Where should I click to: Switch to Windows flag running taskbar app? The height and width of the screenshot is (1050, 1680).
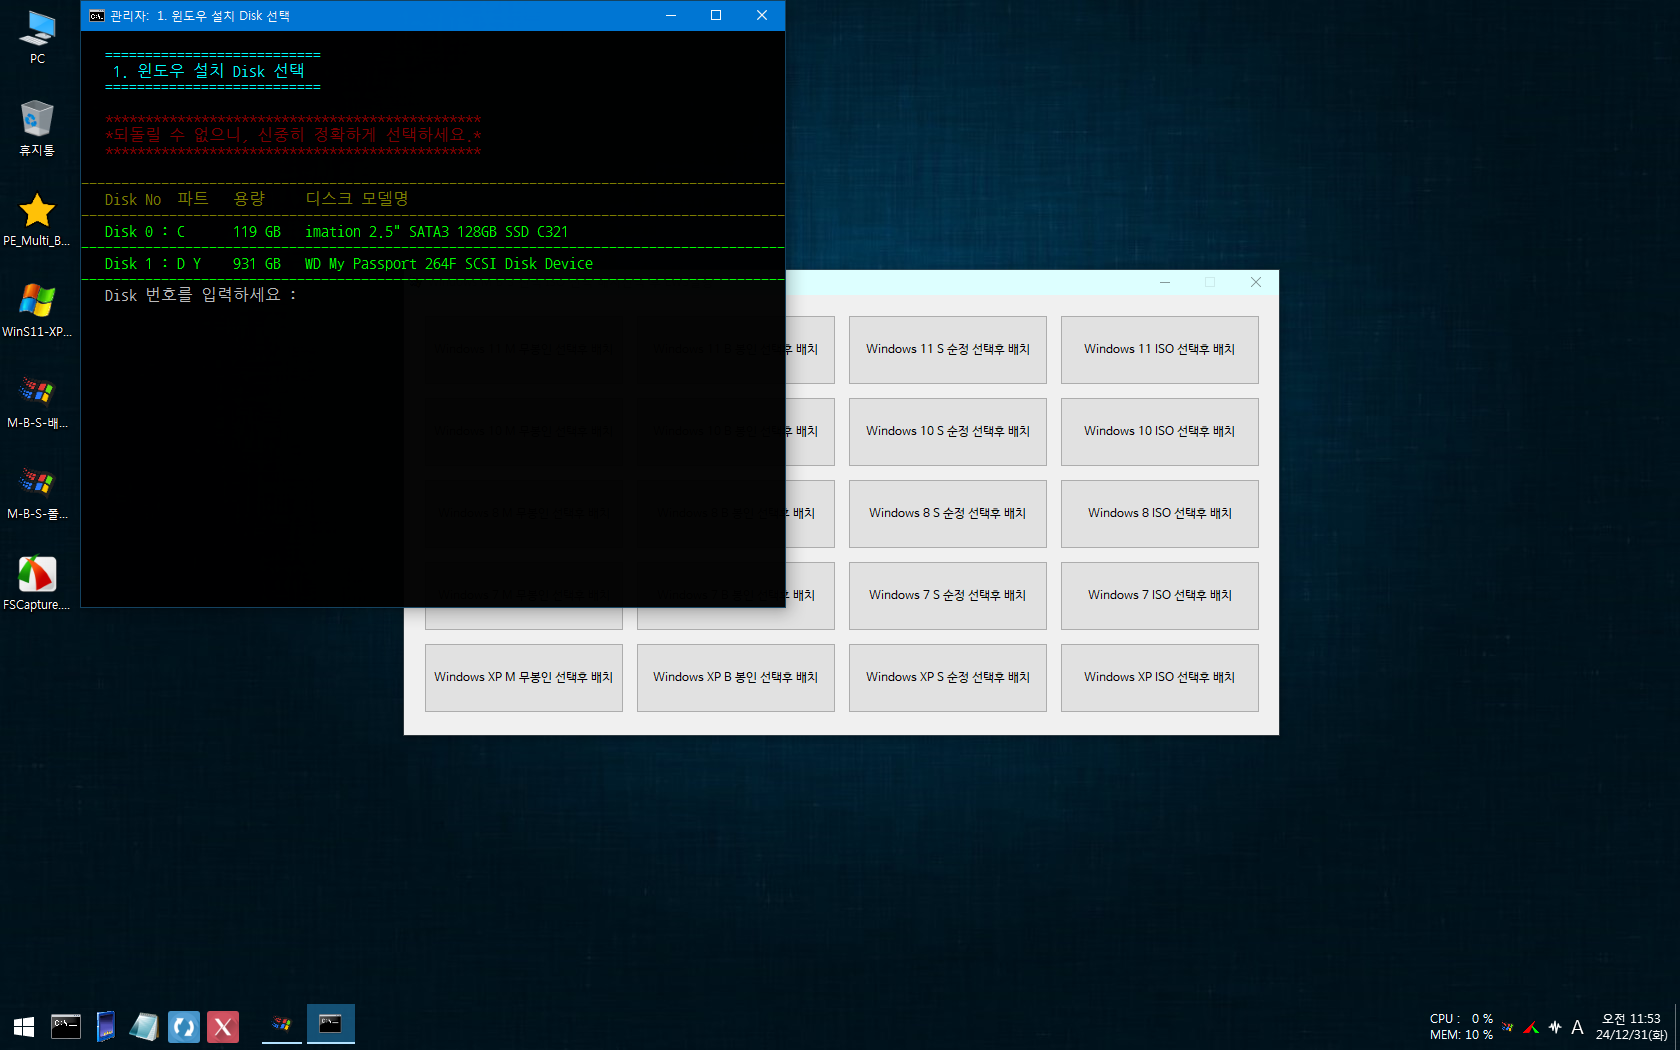282,1024
